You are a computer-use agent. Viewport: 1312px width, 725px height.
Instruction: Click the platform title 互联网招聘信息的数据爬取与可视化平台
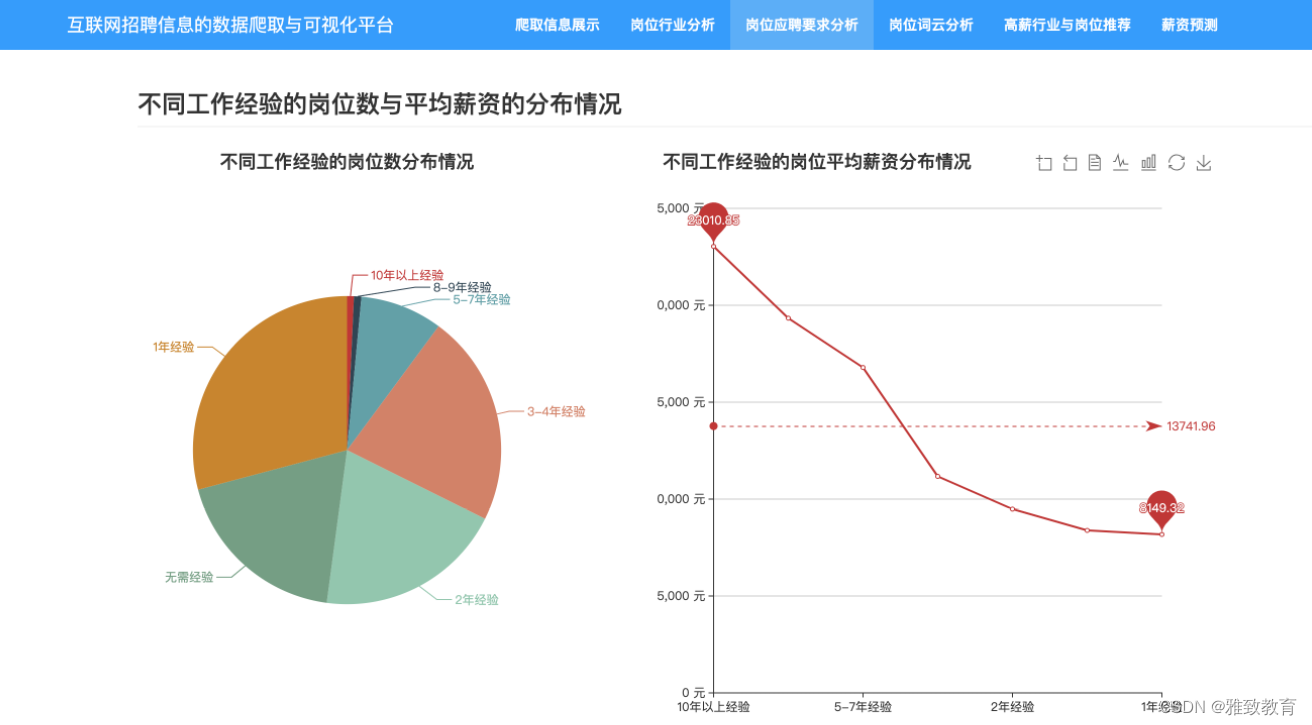(x=231, y=25)
